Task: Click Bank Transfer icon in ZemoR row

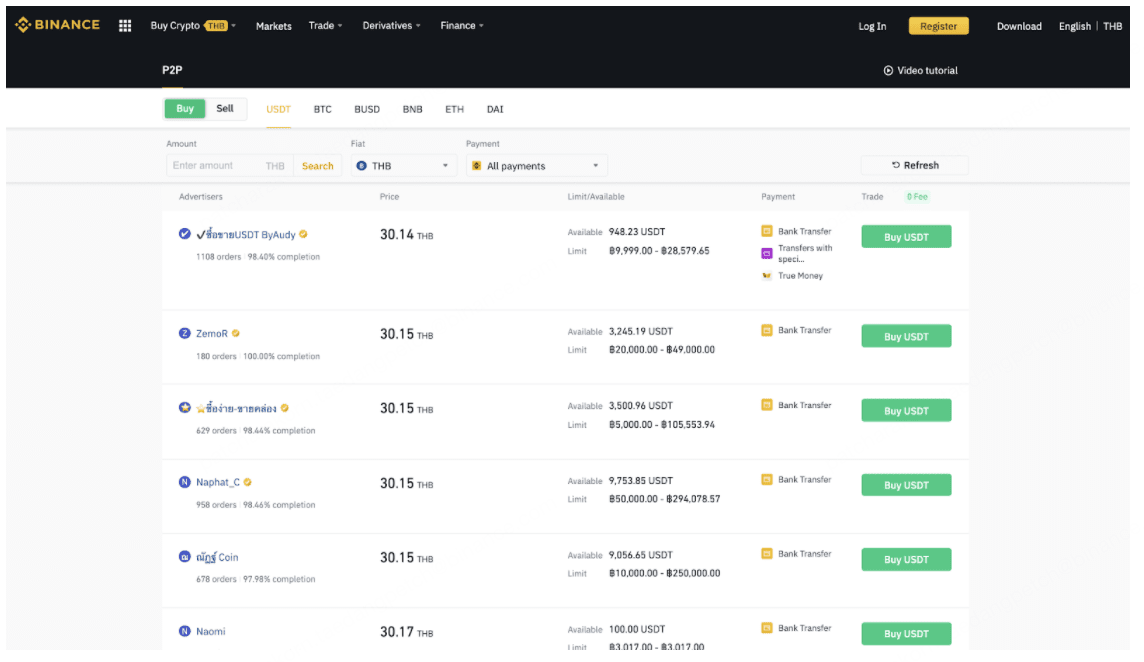Action: 767,330
